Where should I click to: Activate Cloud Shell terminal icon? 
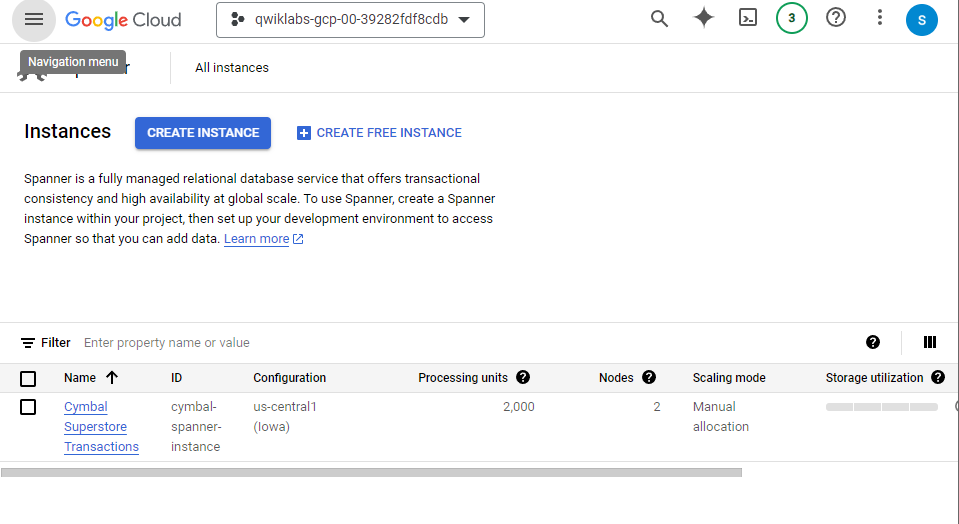click(x=747, y=18)
